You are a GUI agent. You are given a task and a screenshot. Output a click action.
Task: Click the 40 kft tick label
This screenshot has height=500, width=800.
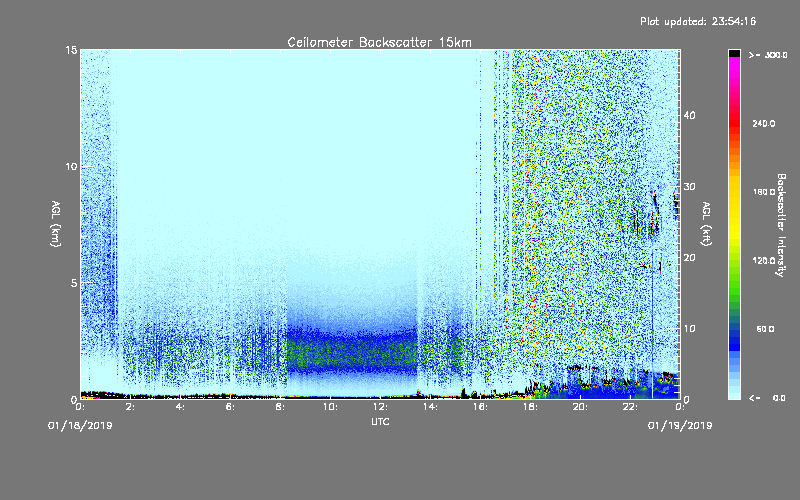pyautogui.click(x=689, y=115)
